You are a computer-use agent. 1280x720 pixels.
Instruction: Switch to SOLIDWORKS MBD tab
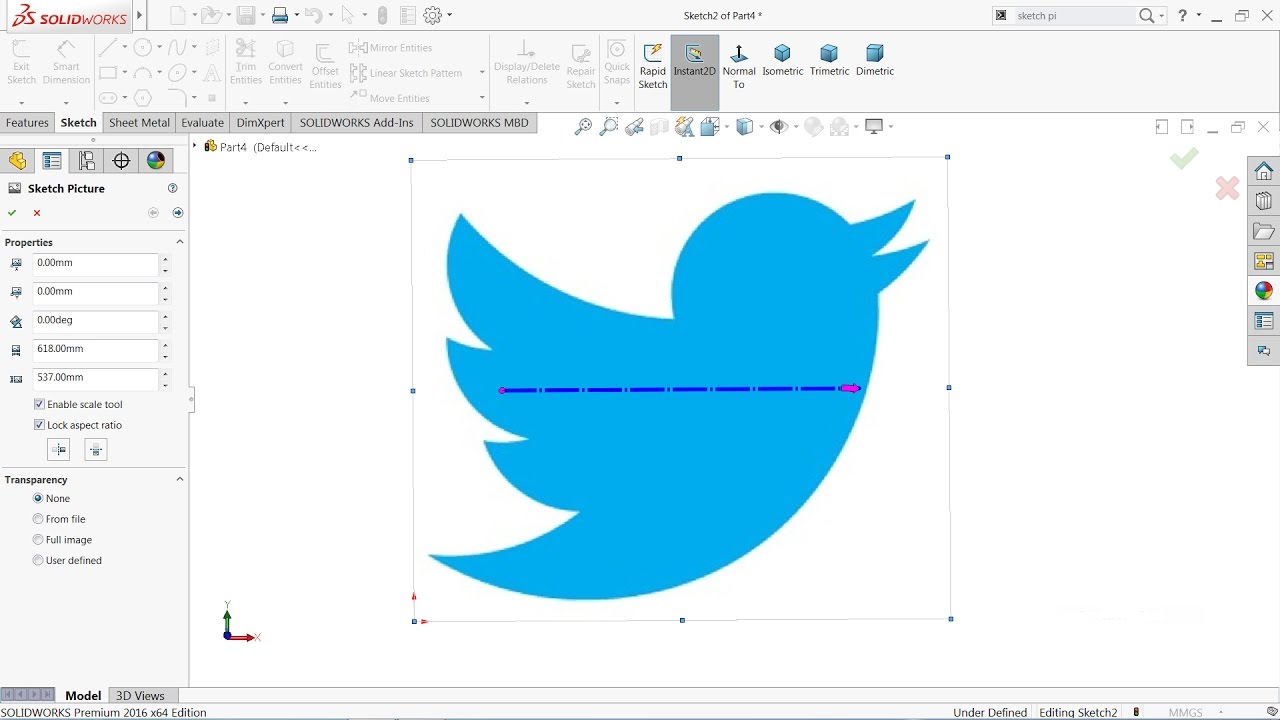click(478, 122)
